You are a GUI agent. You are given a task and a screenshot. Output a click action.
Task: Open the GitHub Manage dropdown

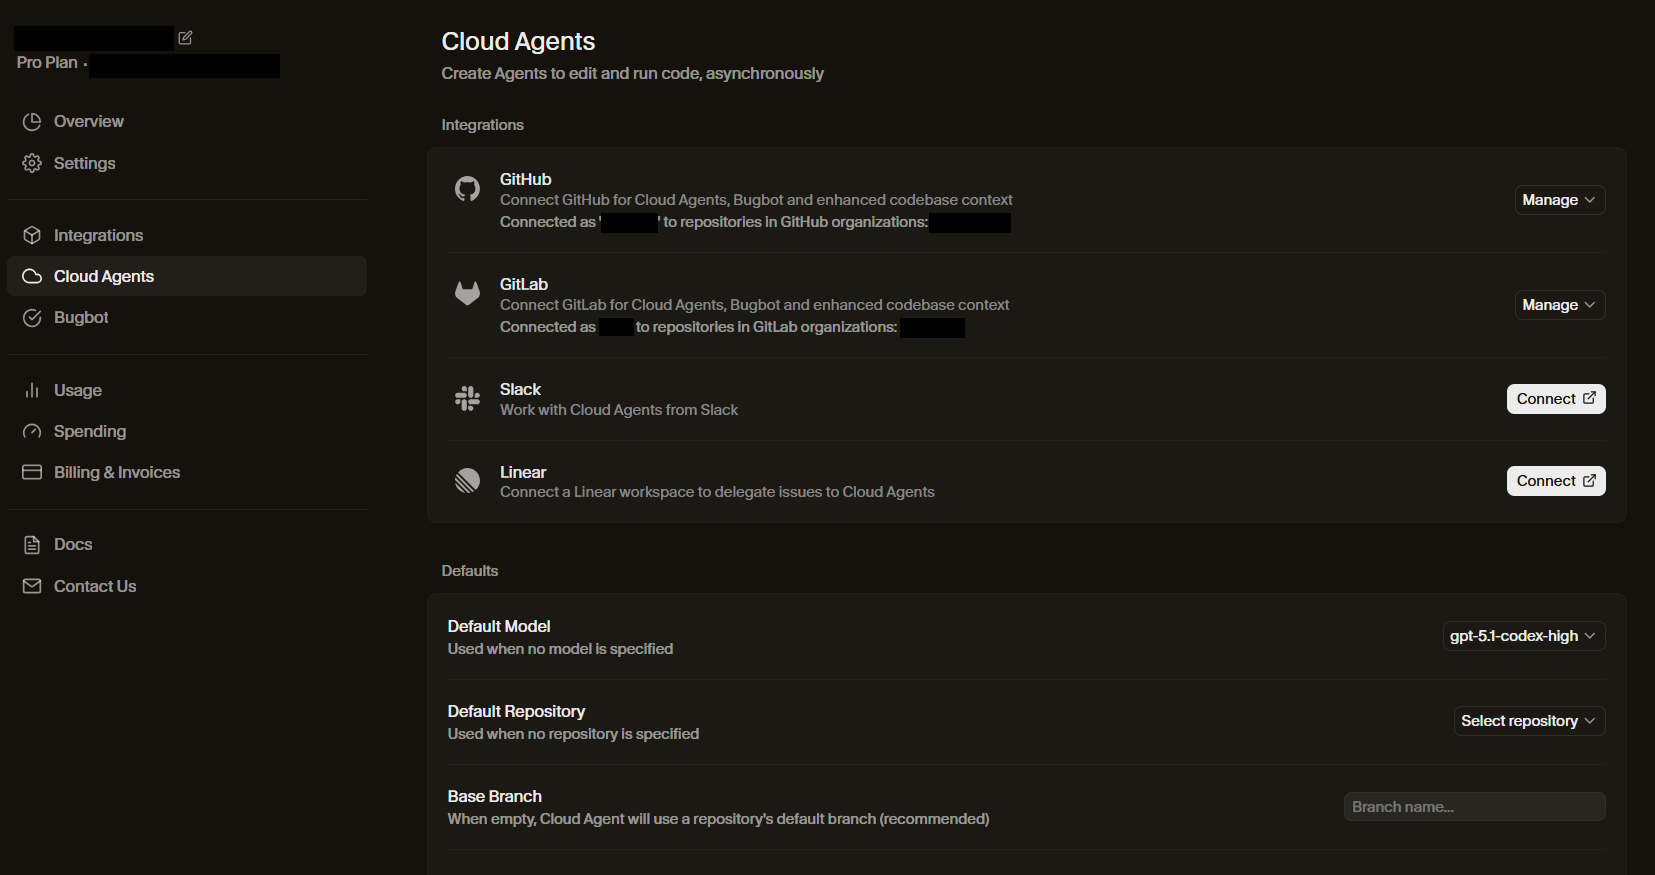point(1558,200)
